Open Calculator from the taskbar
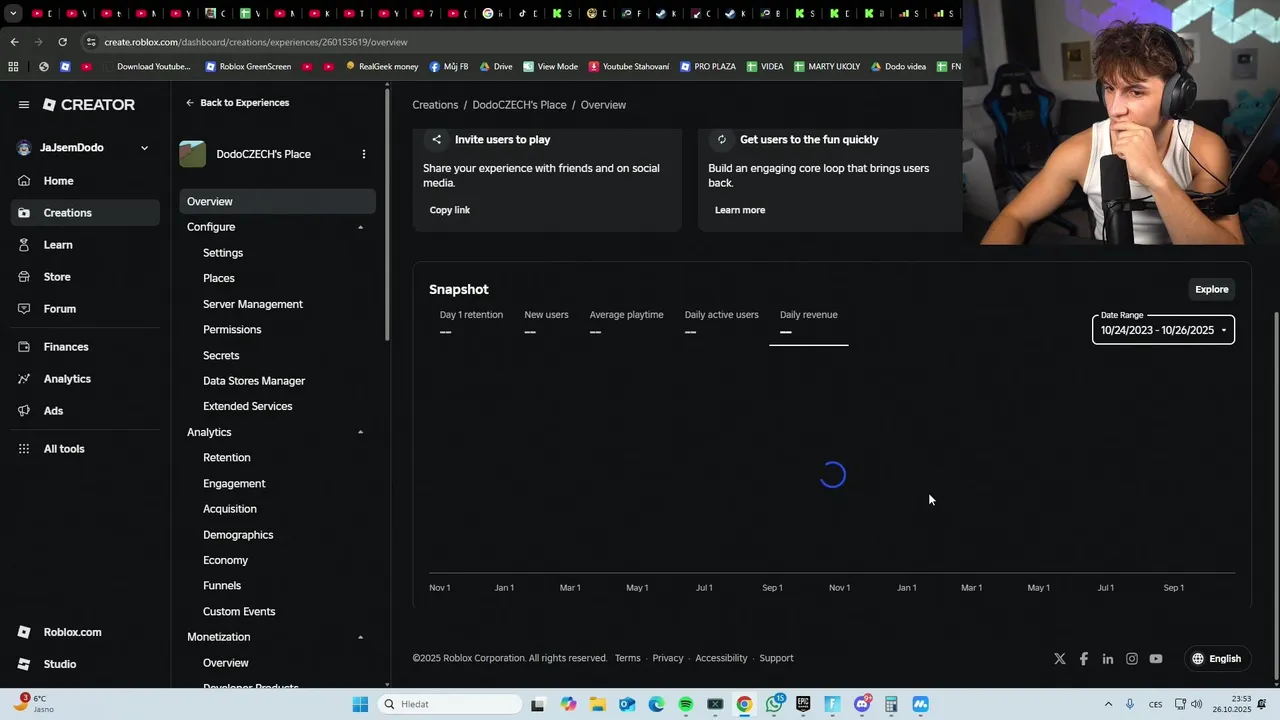The width and height of the screenshot is (1280, 720). click(891, 704)
